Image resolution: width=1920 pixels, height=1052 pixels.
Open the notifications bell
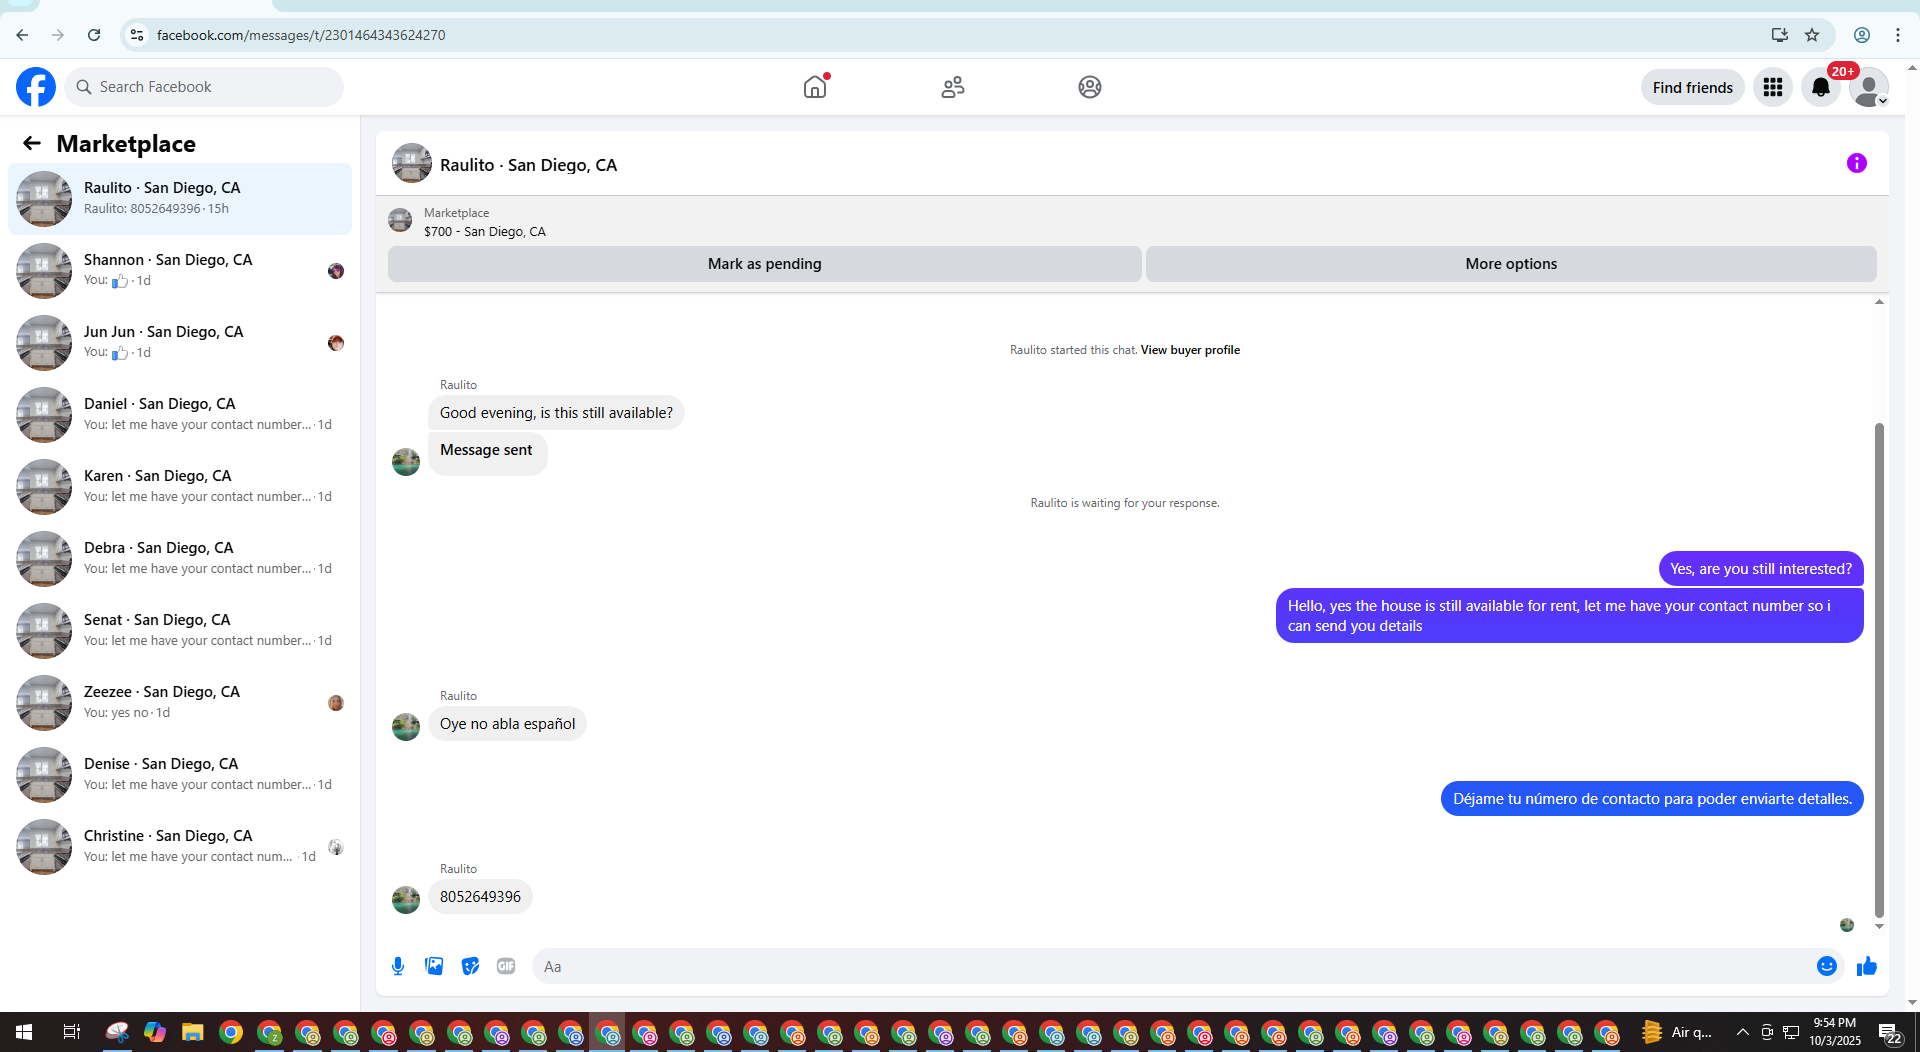(1821, 87)
